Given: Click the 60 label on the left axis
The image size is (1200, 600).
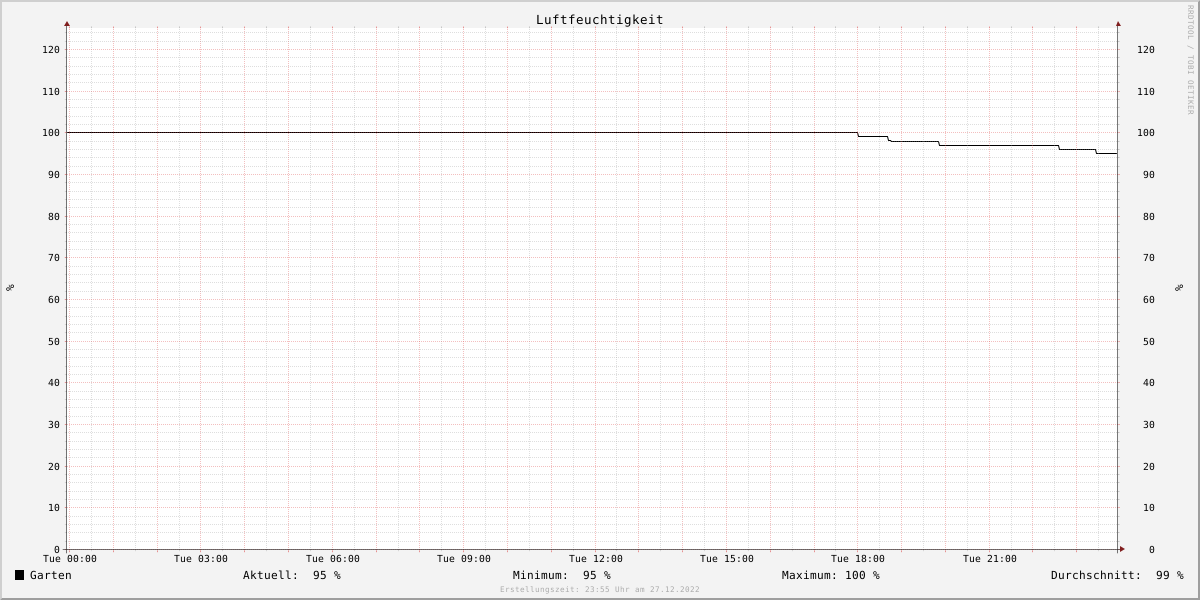Looking at the screenshot, I should click(54, 300).
